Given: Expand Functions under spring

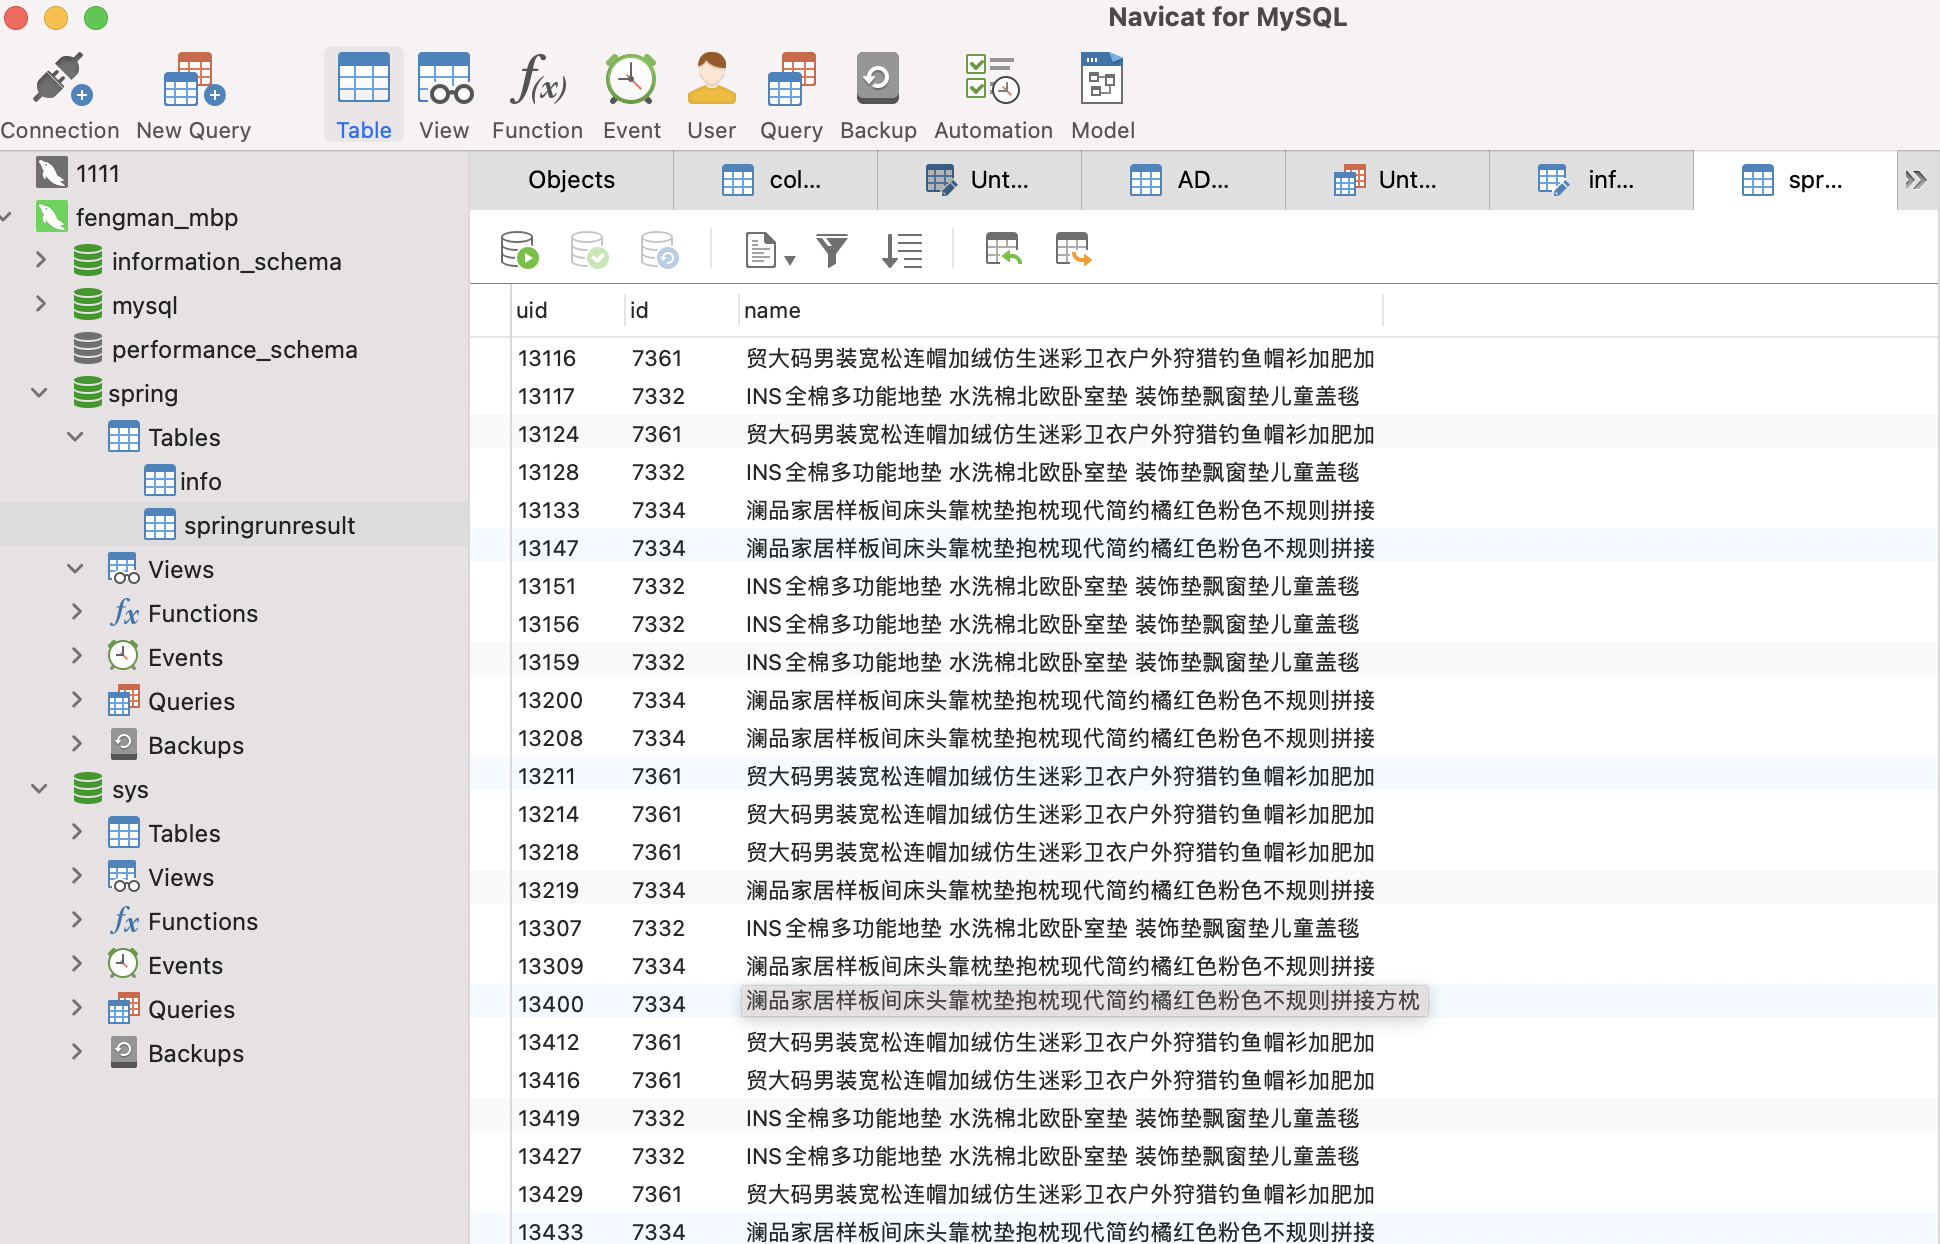Looking at the screenshot, I should (x=77, y=612).
